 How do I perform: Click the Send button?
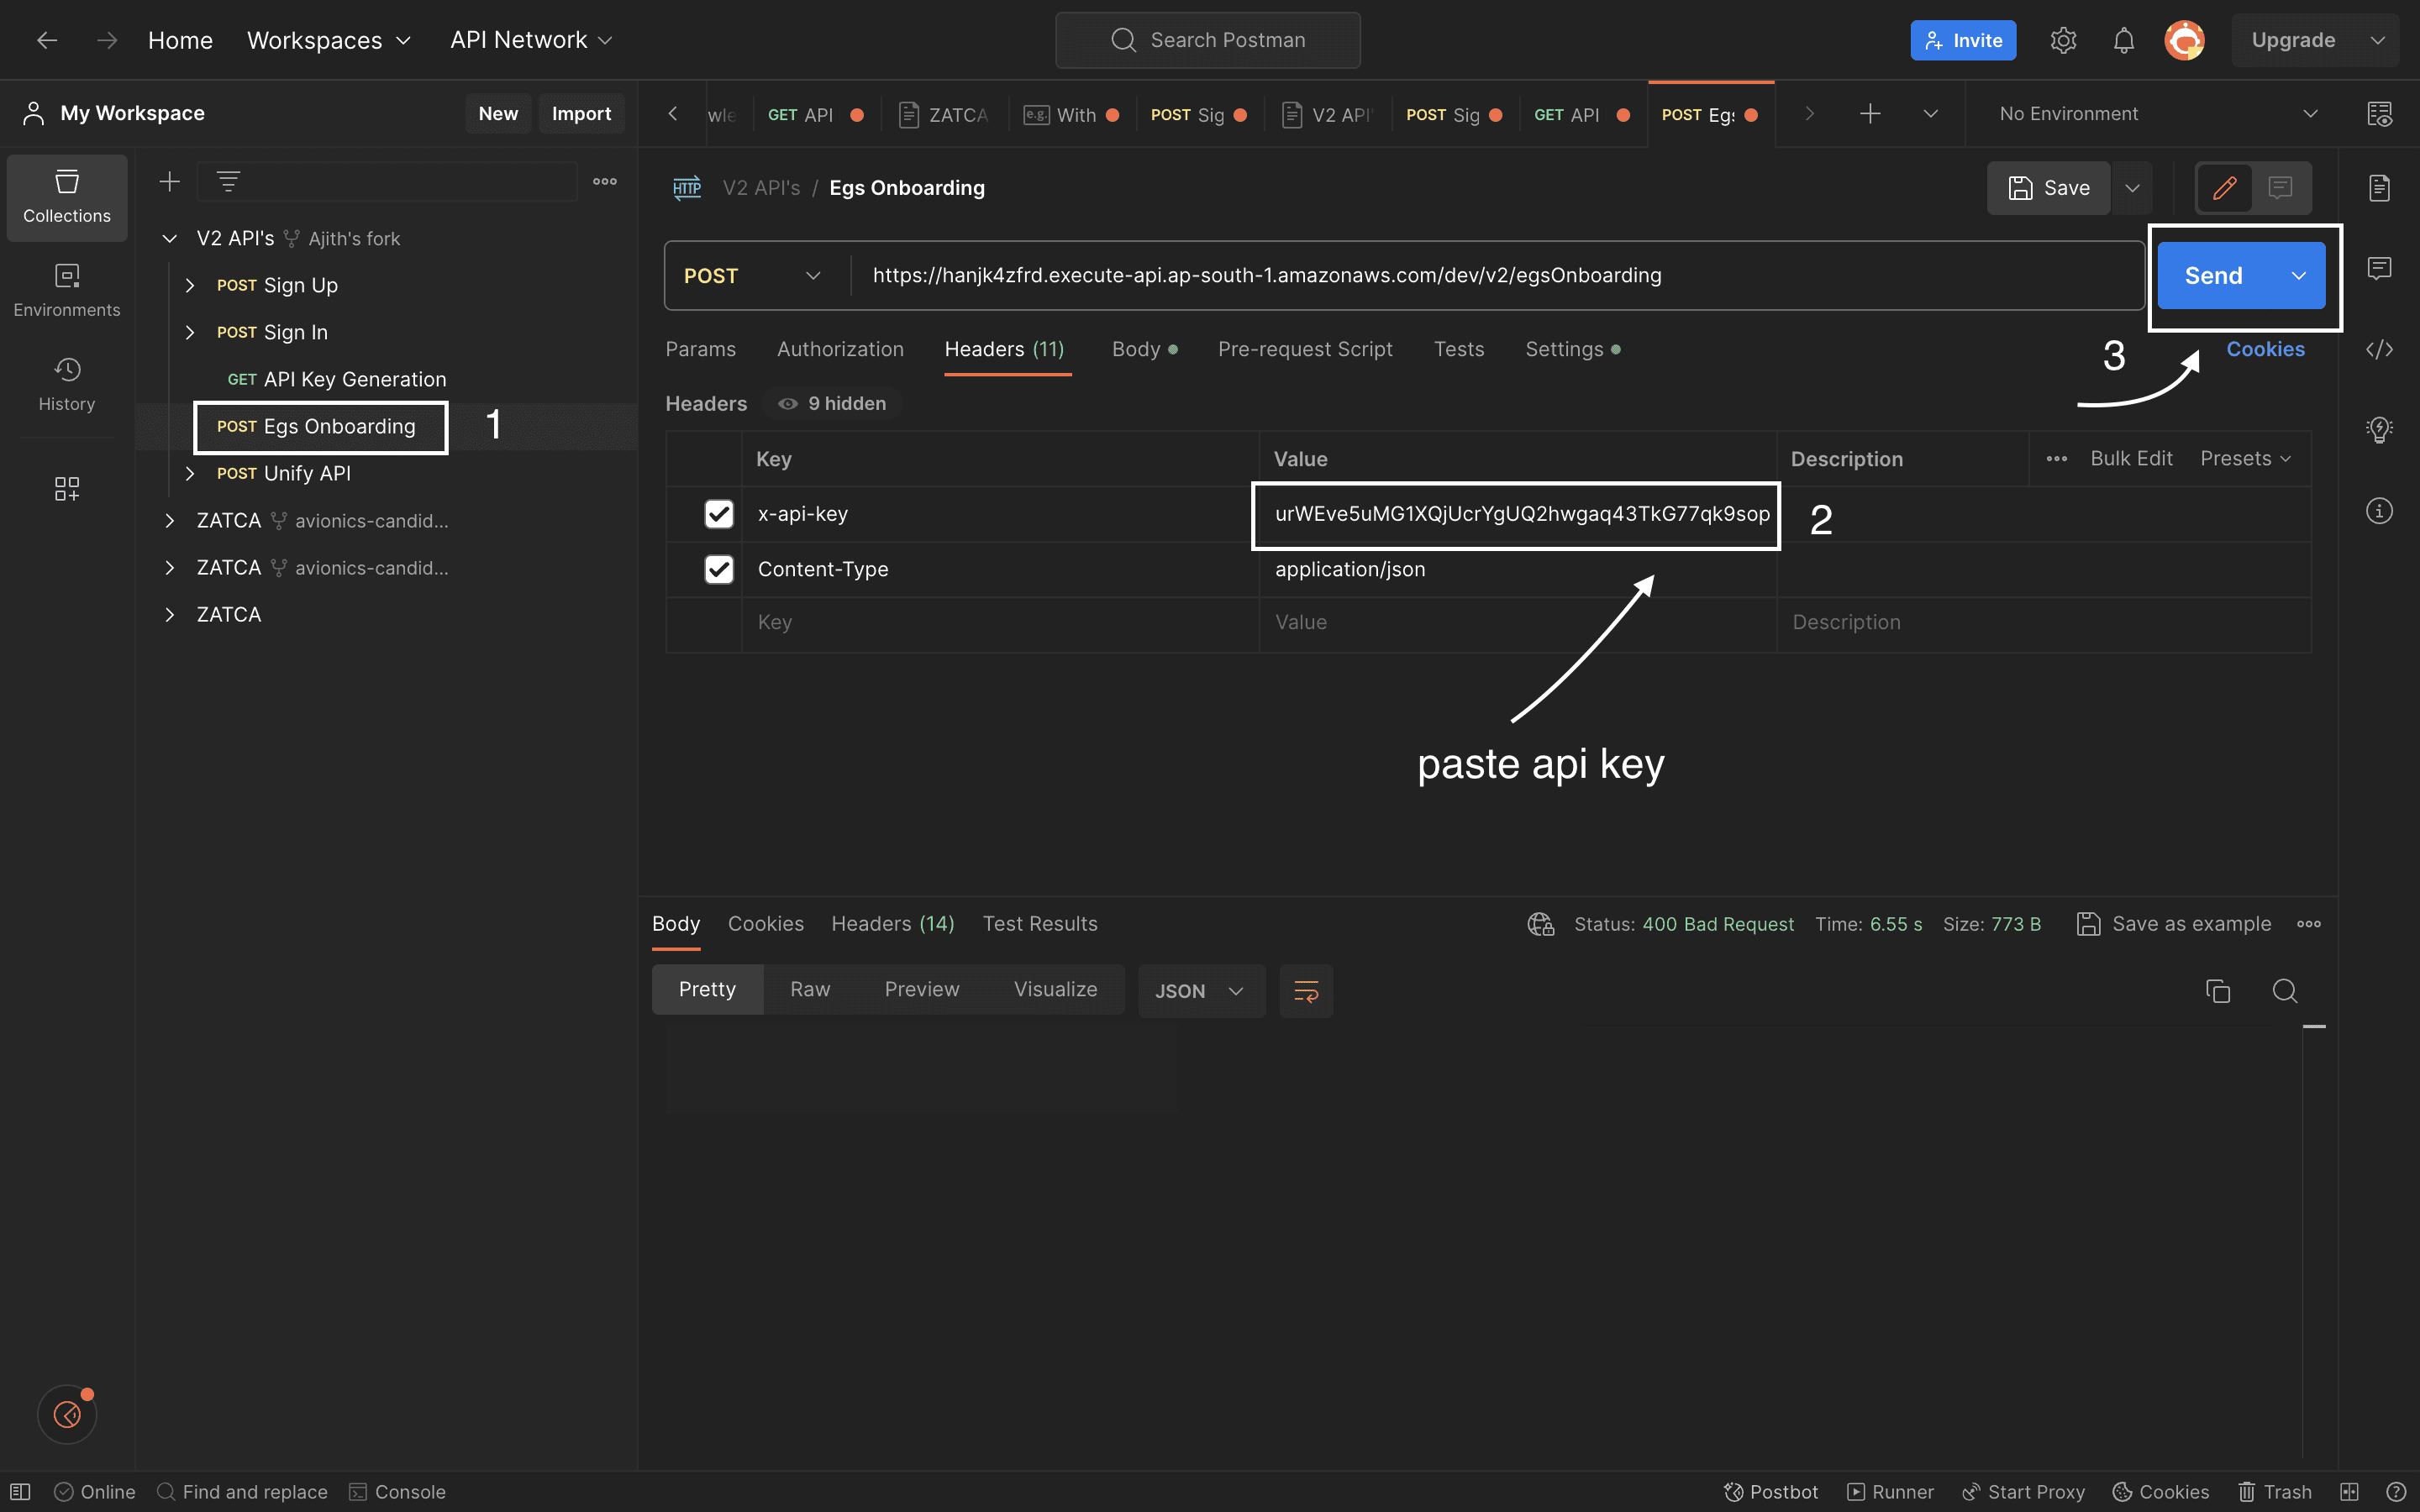2213,275
